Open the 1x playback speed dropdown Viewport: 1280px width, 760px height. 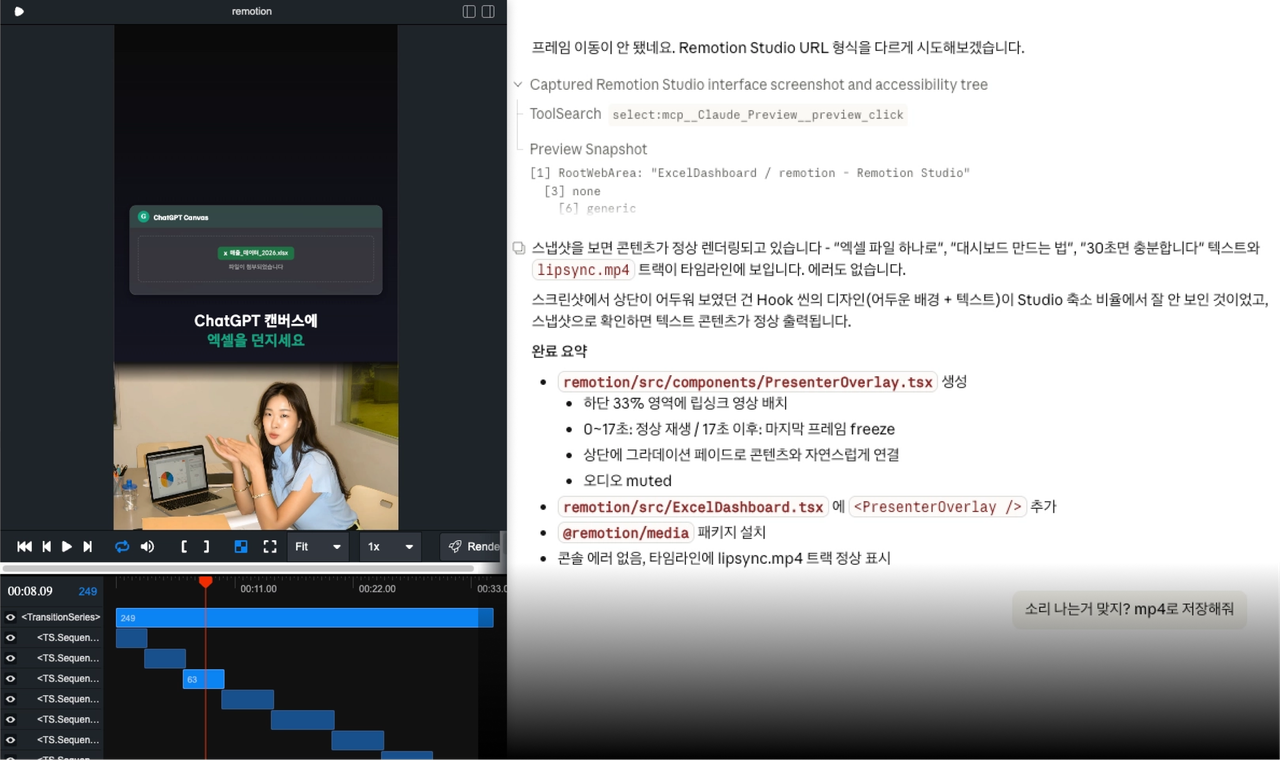390,547
